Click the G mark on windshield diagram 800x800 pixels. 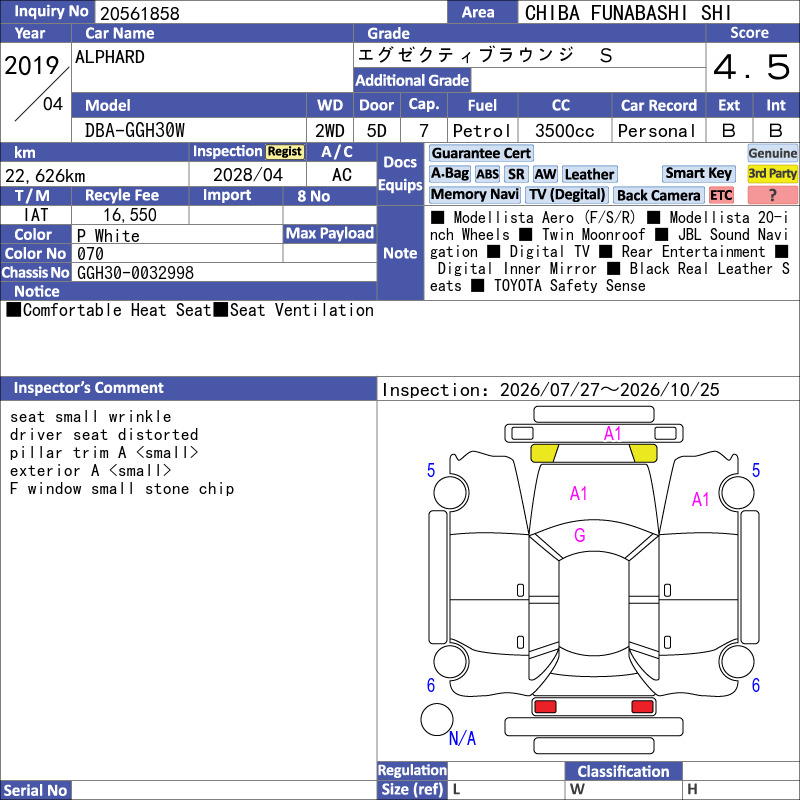[580, 535]
